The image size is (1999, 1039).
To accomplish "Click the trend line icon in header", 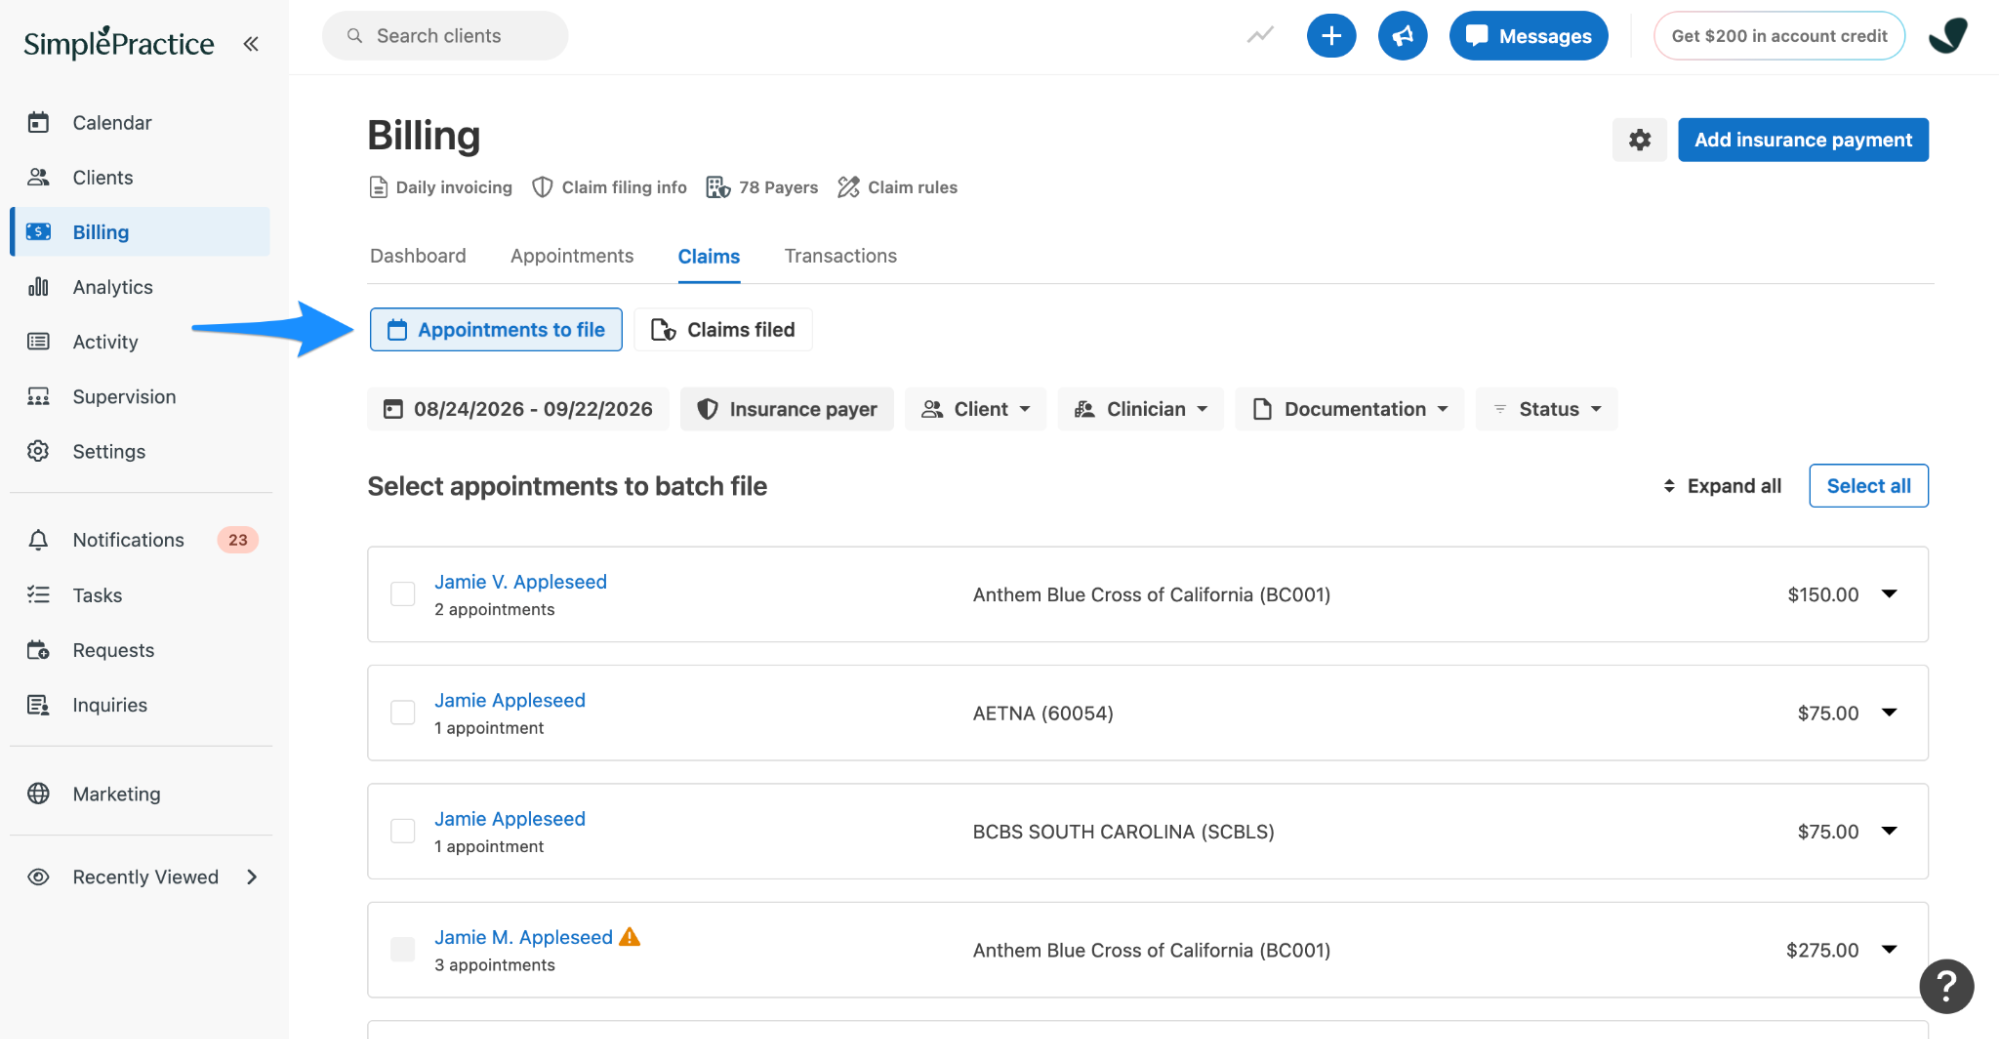I will [1260, 36].
